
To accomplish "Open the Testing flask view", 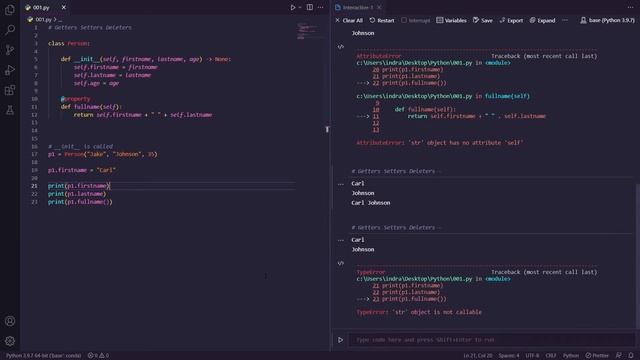I will coord(10,110).
